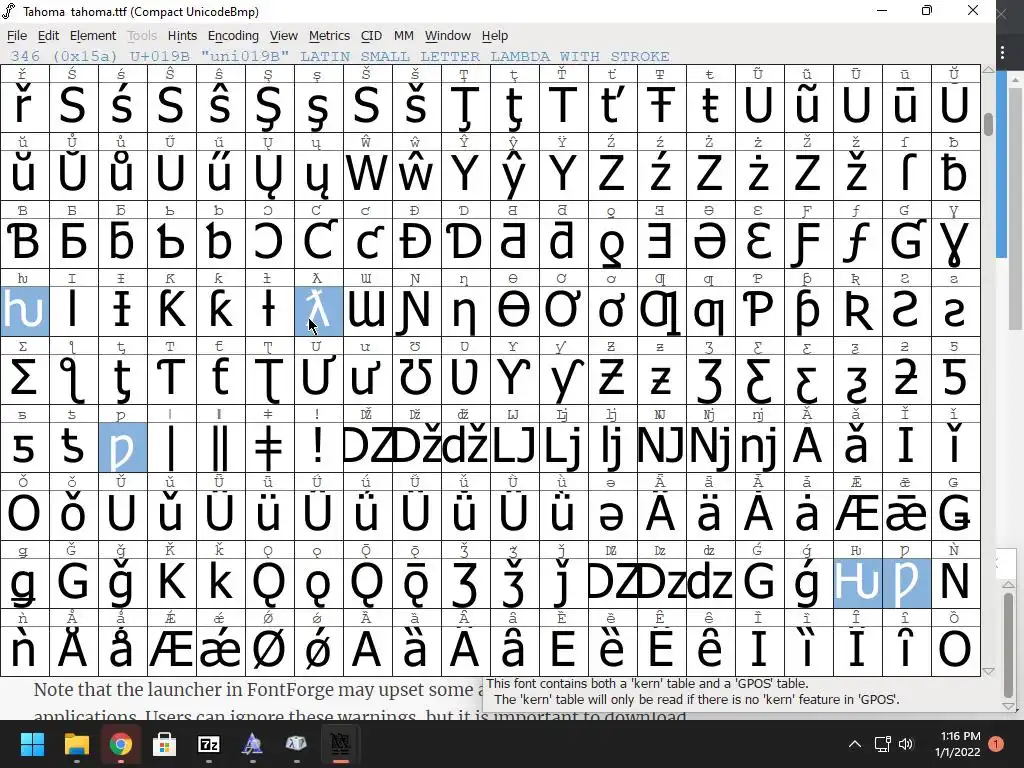The width and height of the screenshot is (1024, 768).
Task: Select the Sigma-like Esh glyph cell
Action: pos(25,379)
